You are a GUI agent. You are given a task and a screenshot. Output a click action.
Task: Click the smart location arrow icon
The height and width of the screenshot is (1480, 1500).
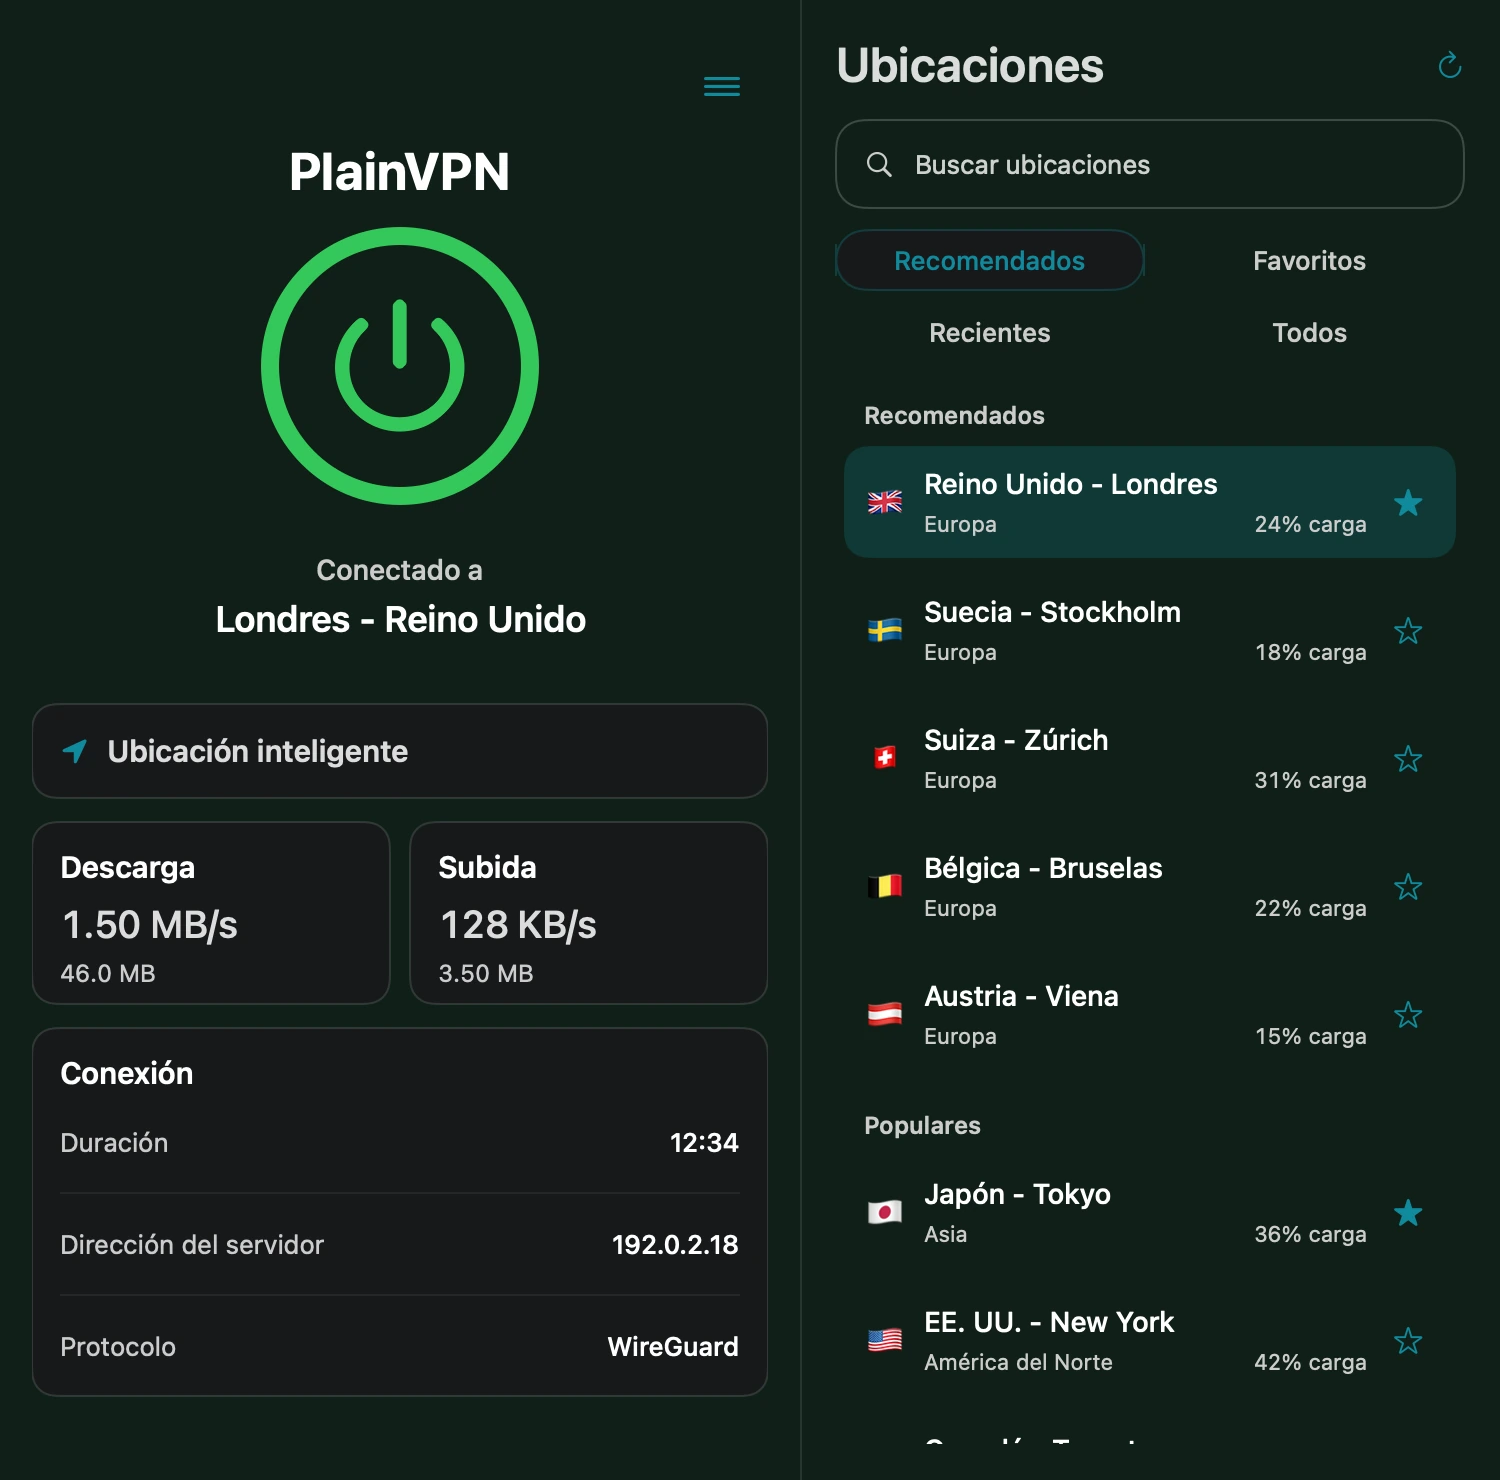point(75,751)
